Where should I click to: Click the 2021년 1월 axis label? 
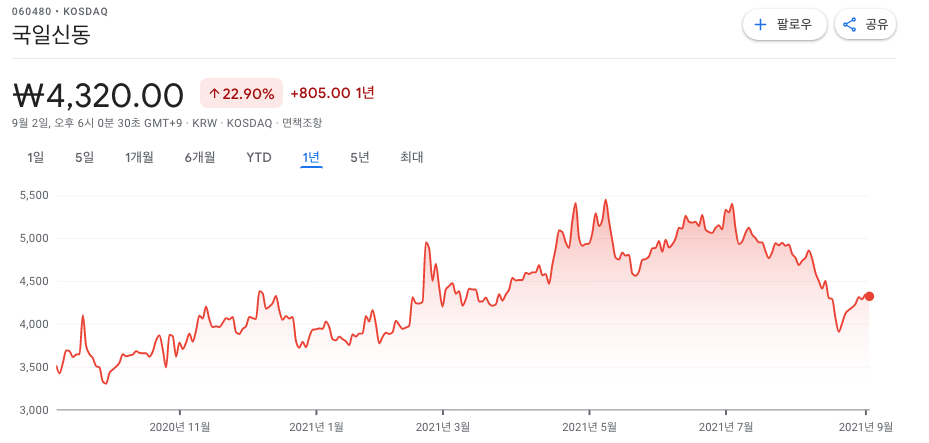point(316,427)
